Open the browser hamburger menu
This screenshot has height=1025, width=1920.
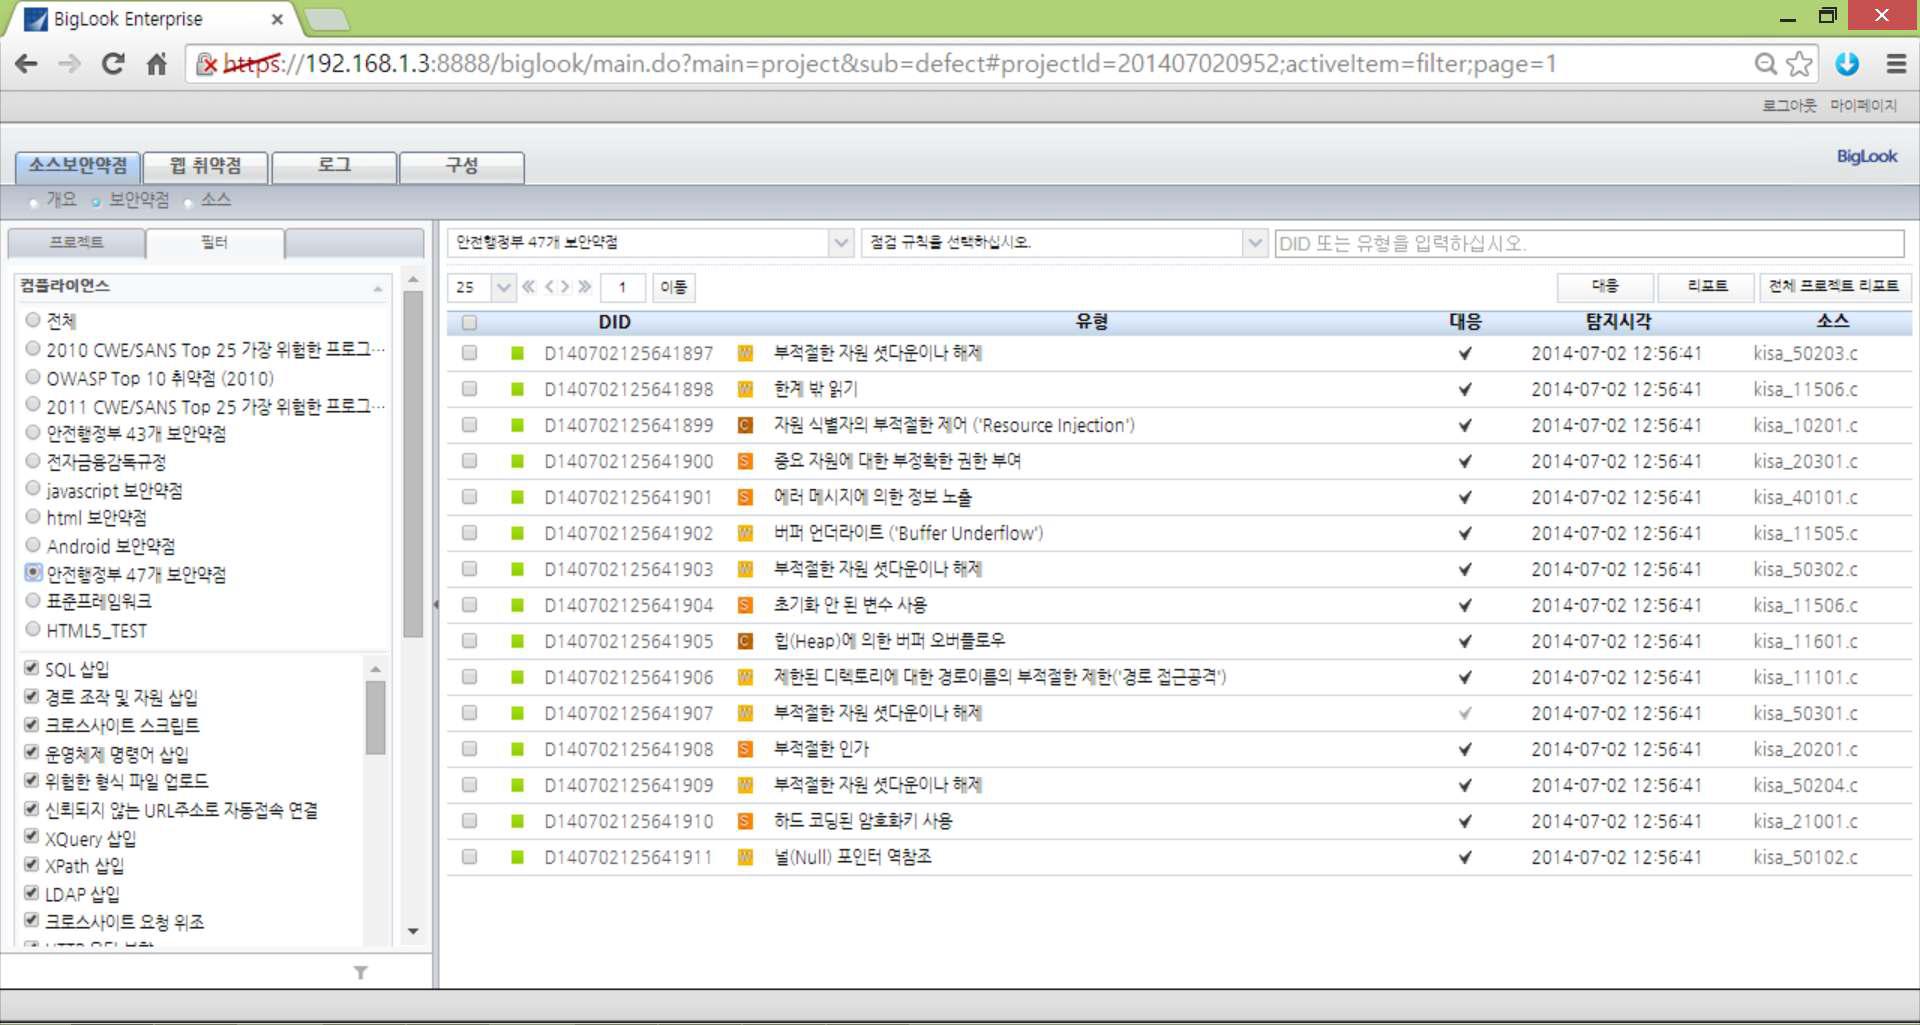1895,64
